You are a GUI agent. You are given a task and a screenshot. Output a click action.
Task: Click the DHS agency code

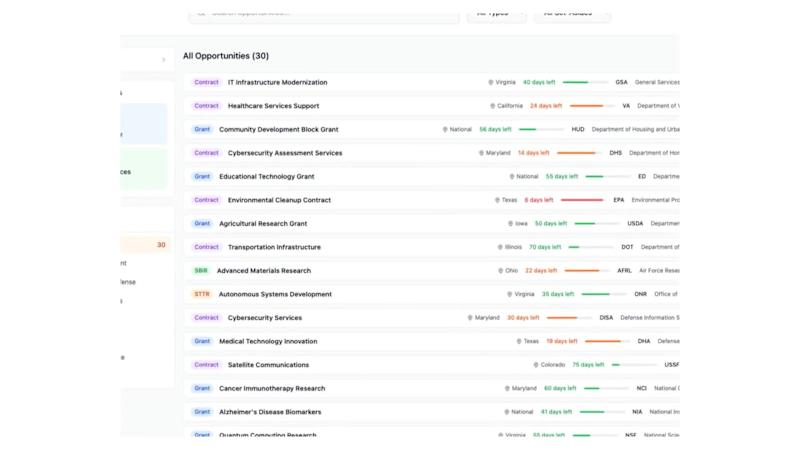616,153
